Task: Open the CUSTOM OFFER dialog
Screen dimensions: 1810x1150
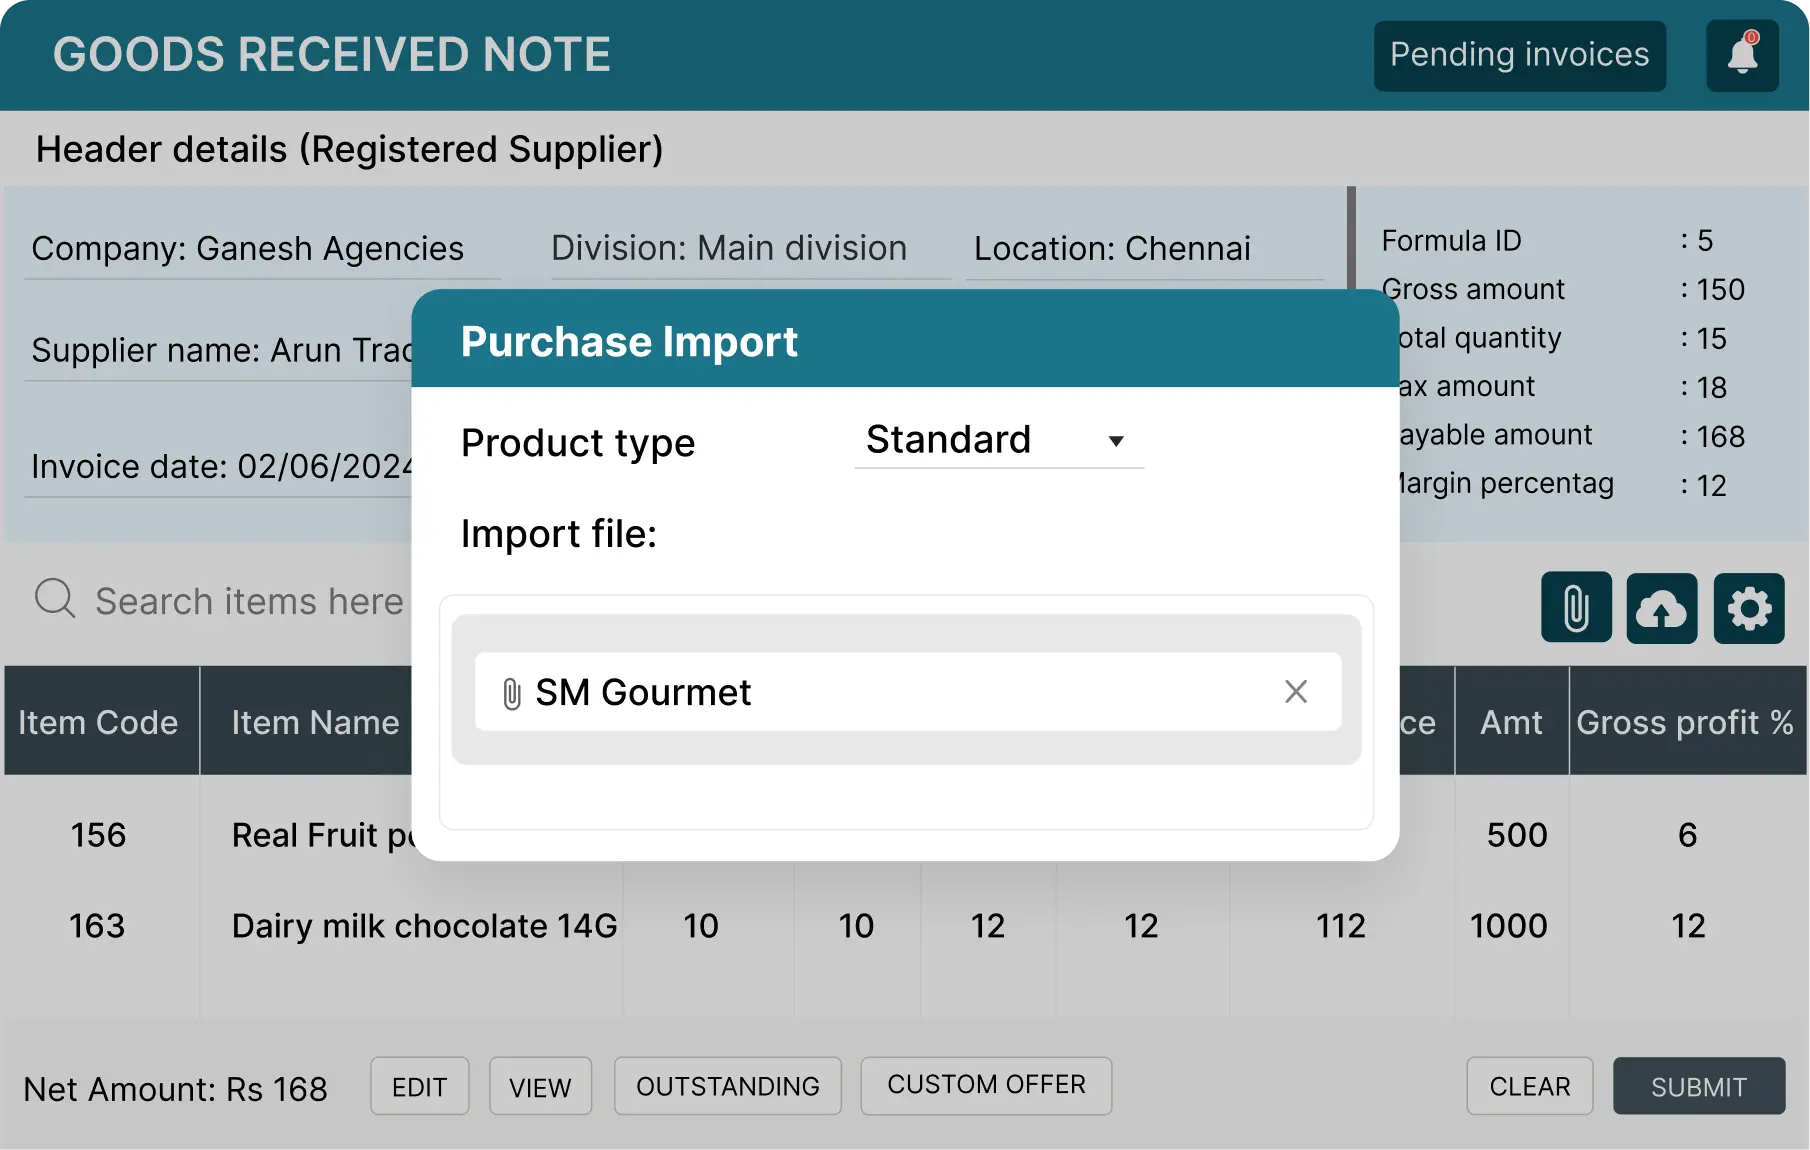Action: (x=985, y=1084)
